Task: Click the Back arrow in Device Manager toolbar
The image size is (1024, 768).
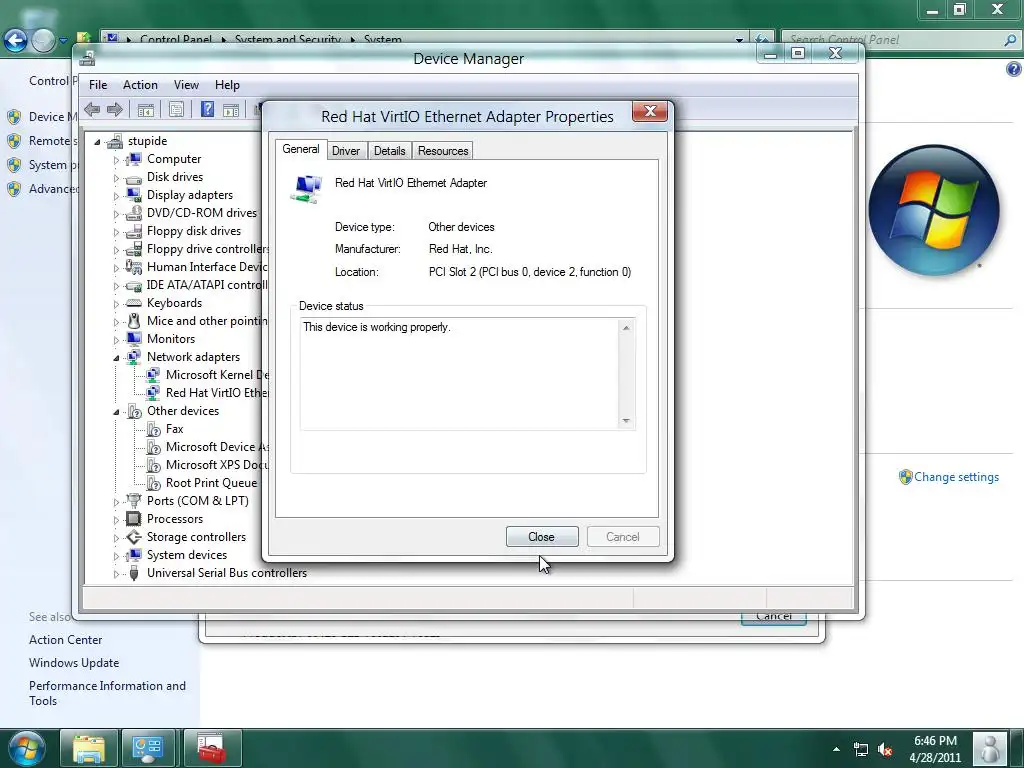Action: point(92,110)
